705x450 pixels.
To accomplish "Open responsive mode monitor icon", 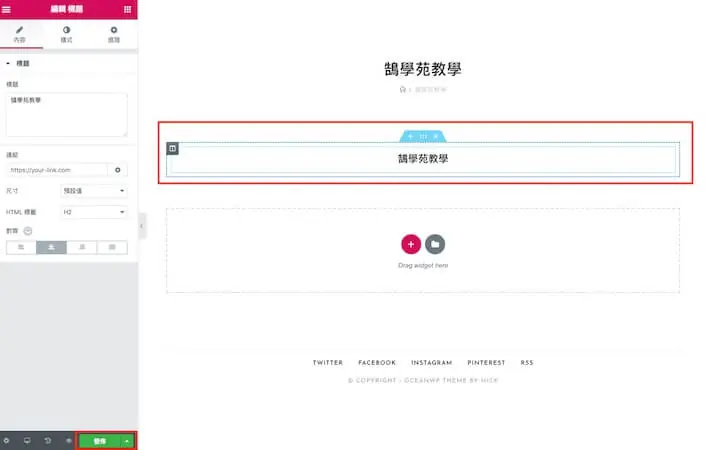I will coord(27,441).
